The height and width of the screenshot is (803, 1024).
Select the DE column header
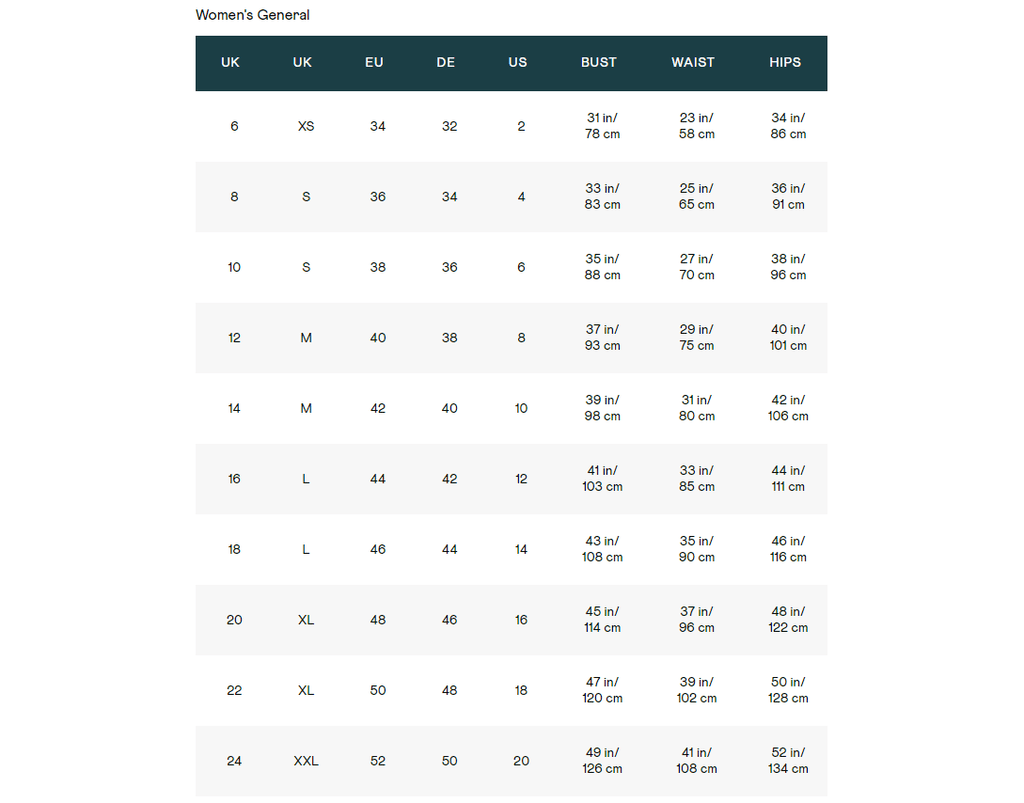[x=446, y=62]
